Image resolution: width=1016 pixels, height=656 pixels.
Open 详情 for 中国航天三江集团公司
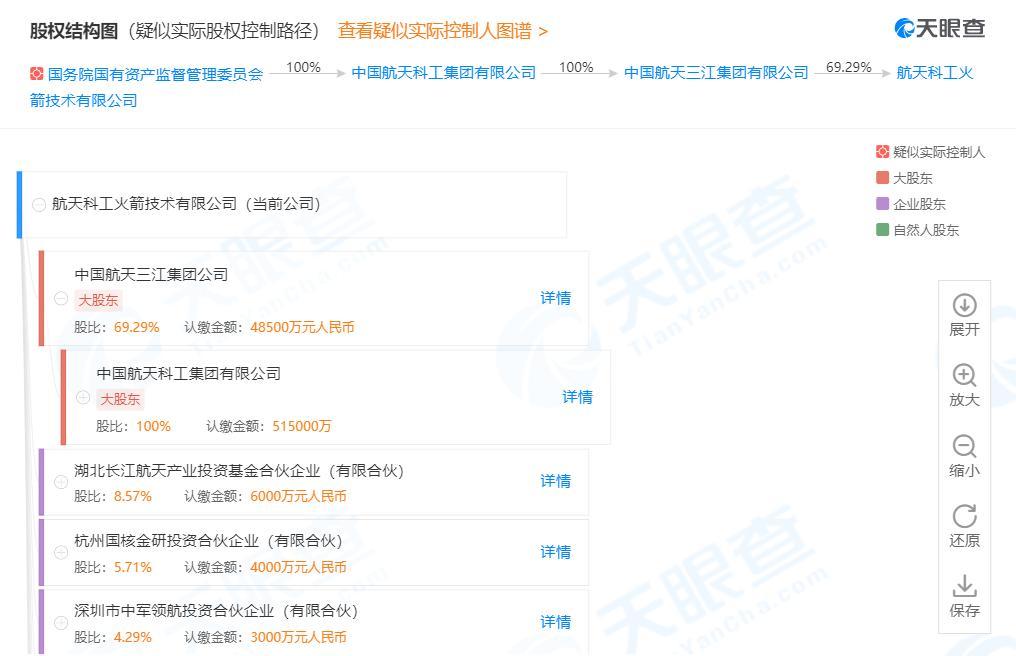[x=555, y=298]
